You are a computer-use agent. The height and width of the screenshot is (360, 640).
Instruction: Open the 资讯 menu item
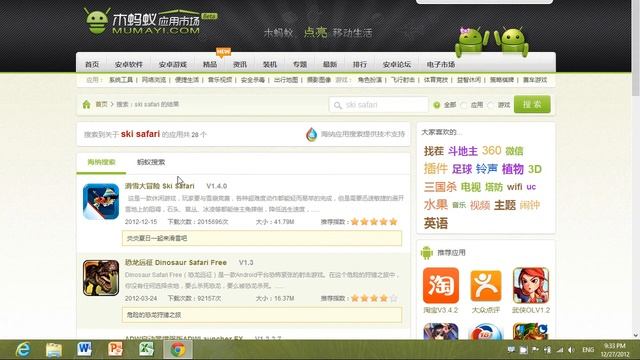(x=240, y=64)
